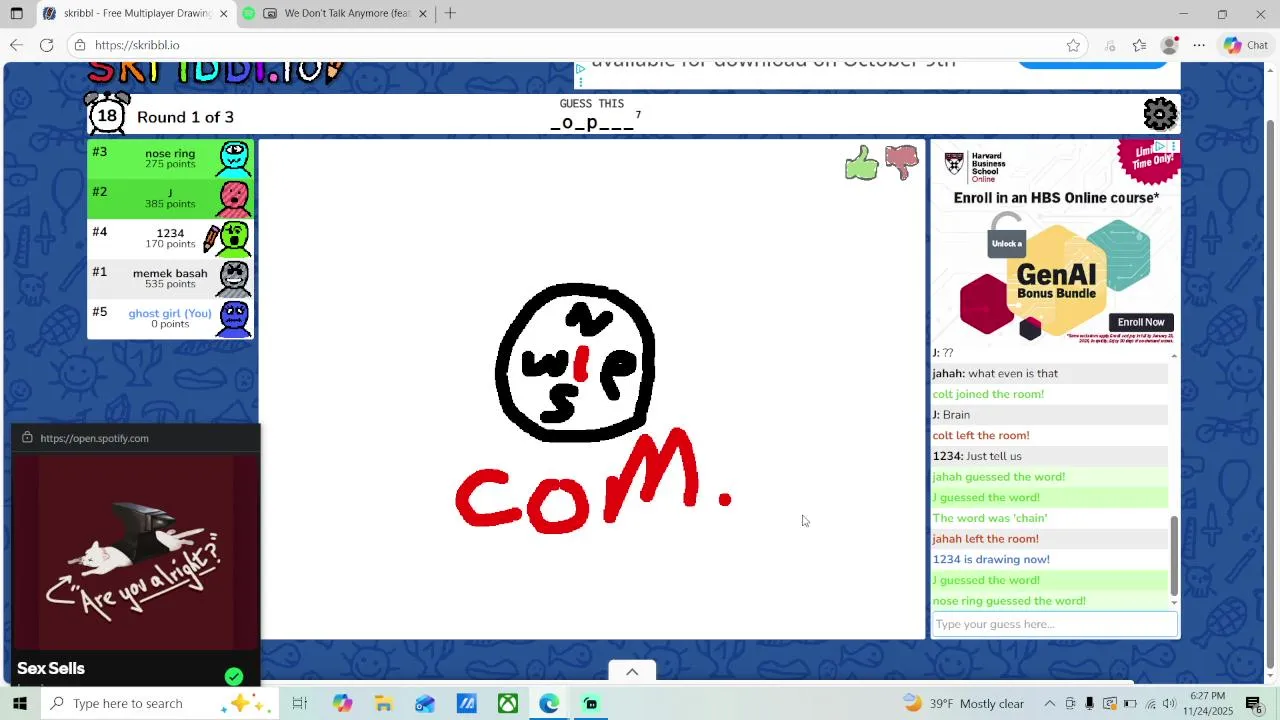Viewport: 1280px width, 720px height.
Task: Open the browser profile account icon
Action: (x=1169, y=45)
